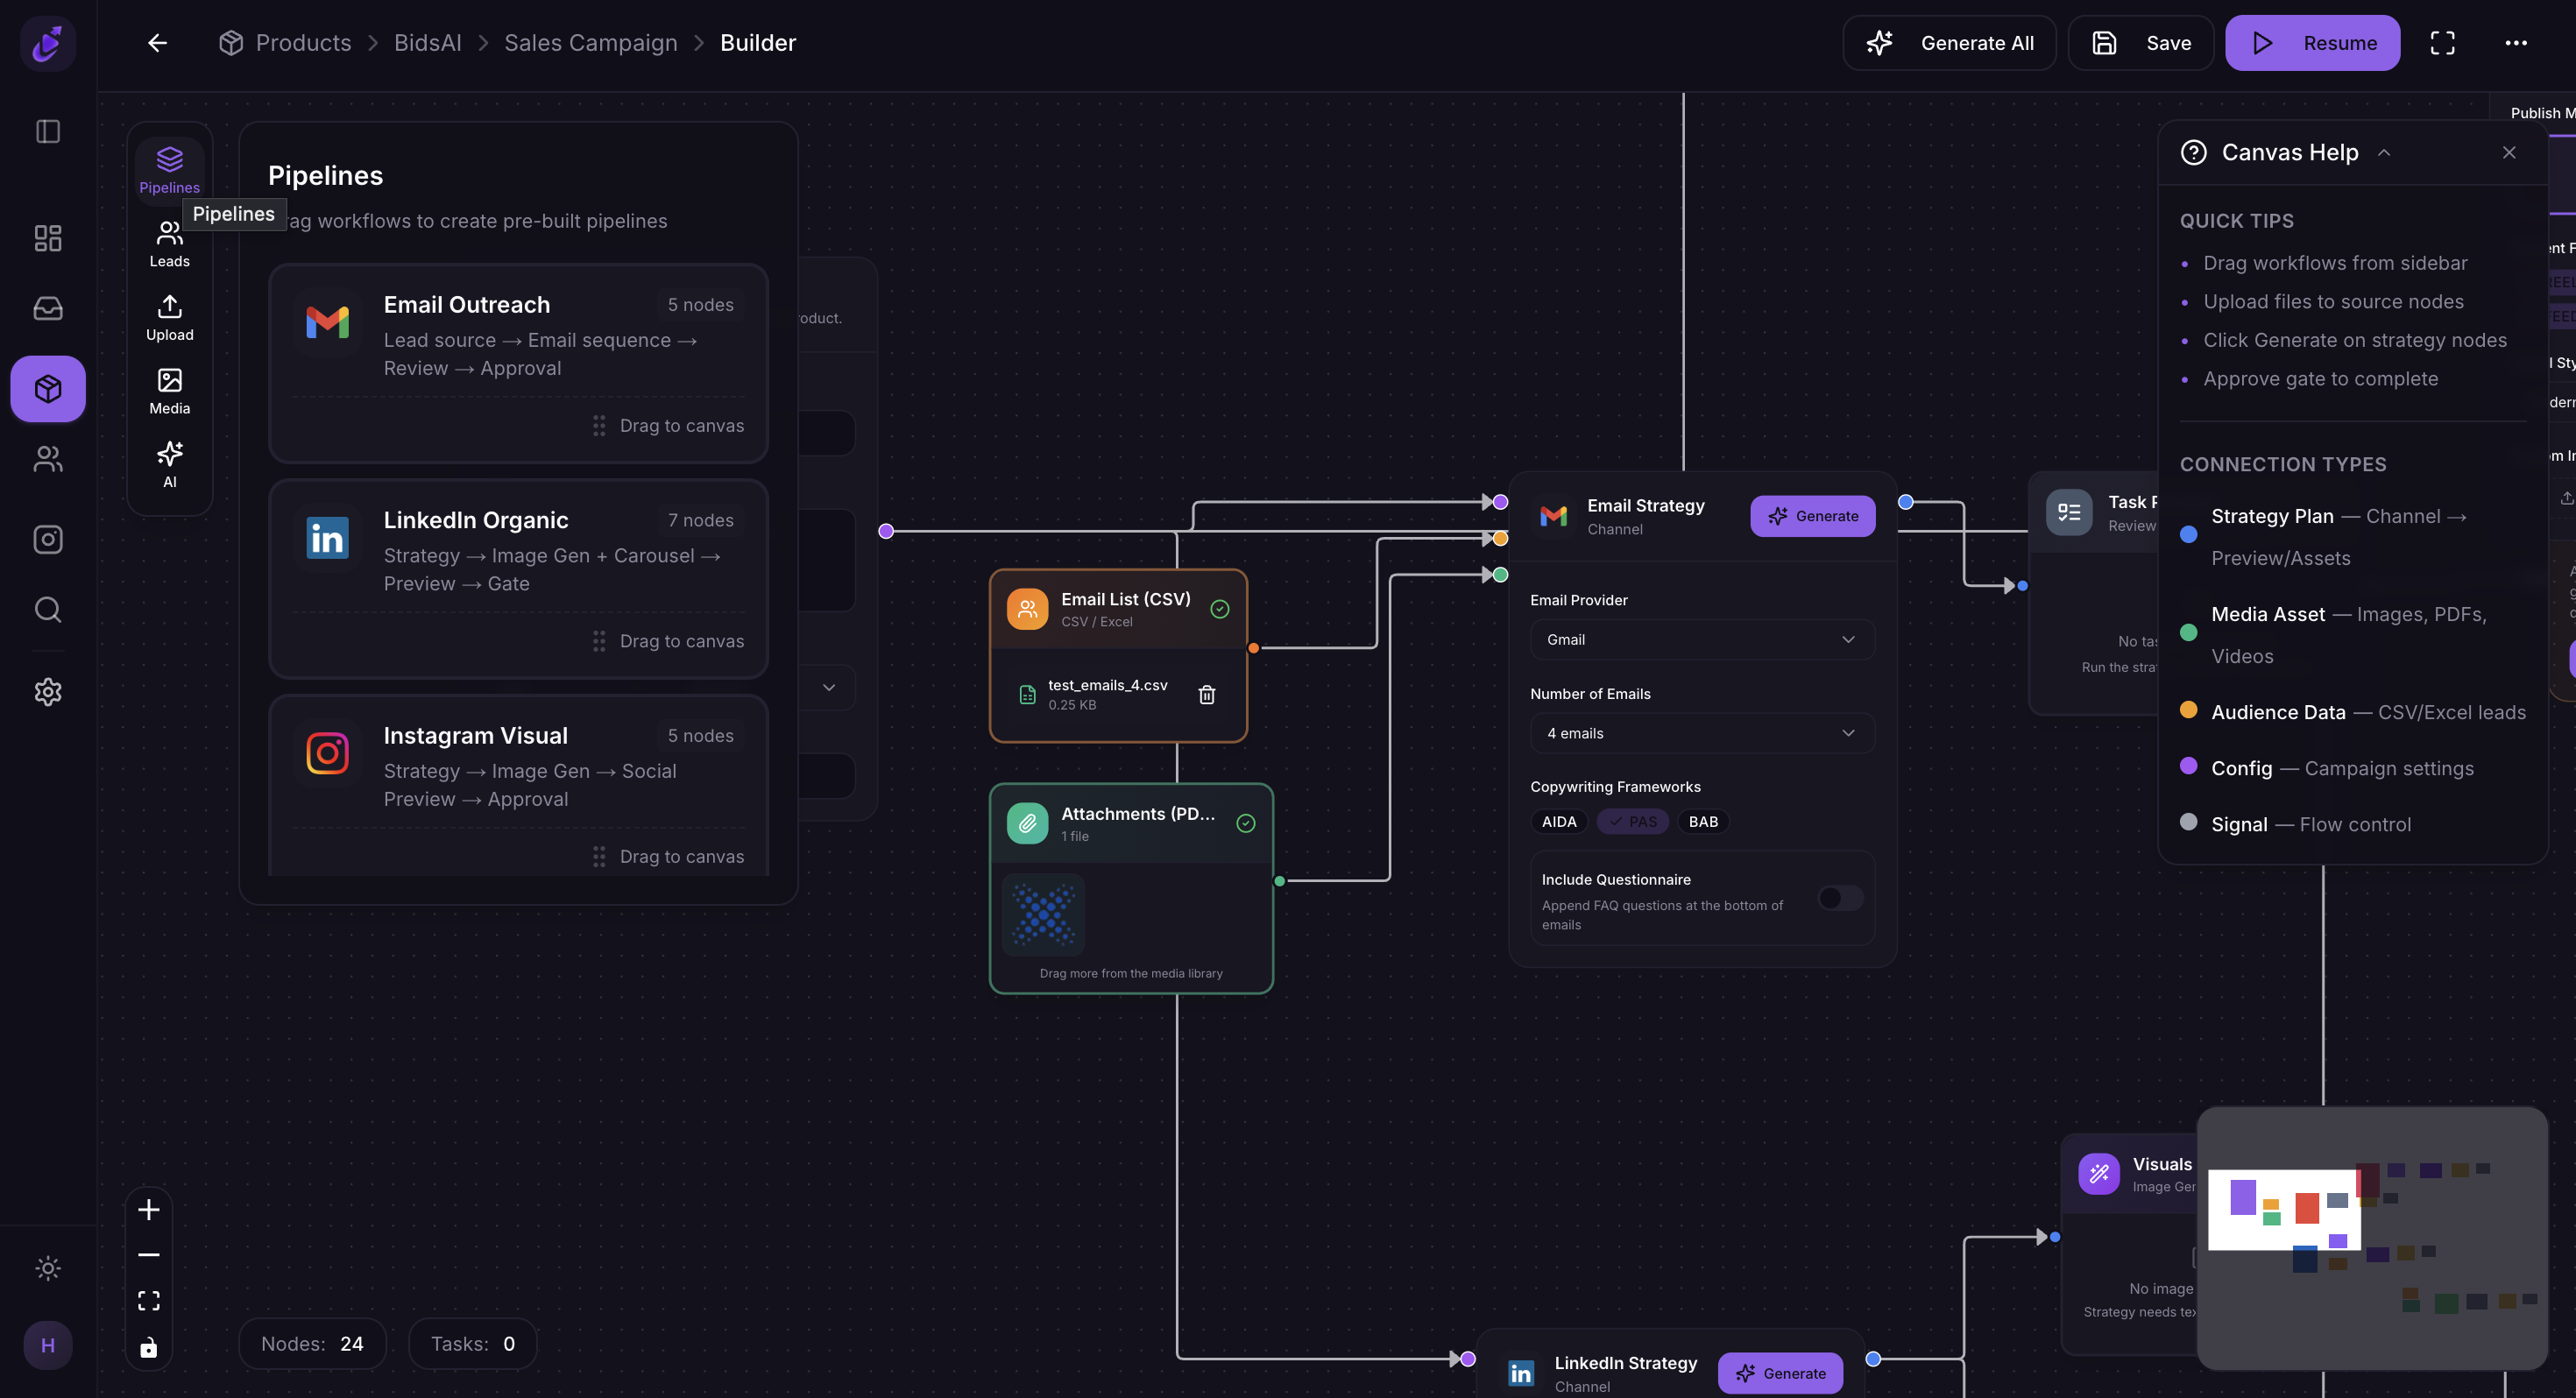This screenshot has height=1398, width=2576.
Task: Zoom out on canvas with minus icon
Action: [x=149, y=1255]
